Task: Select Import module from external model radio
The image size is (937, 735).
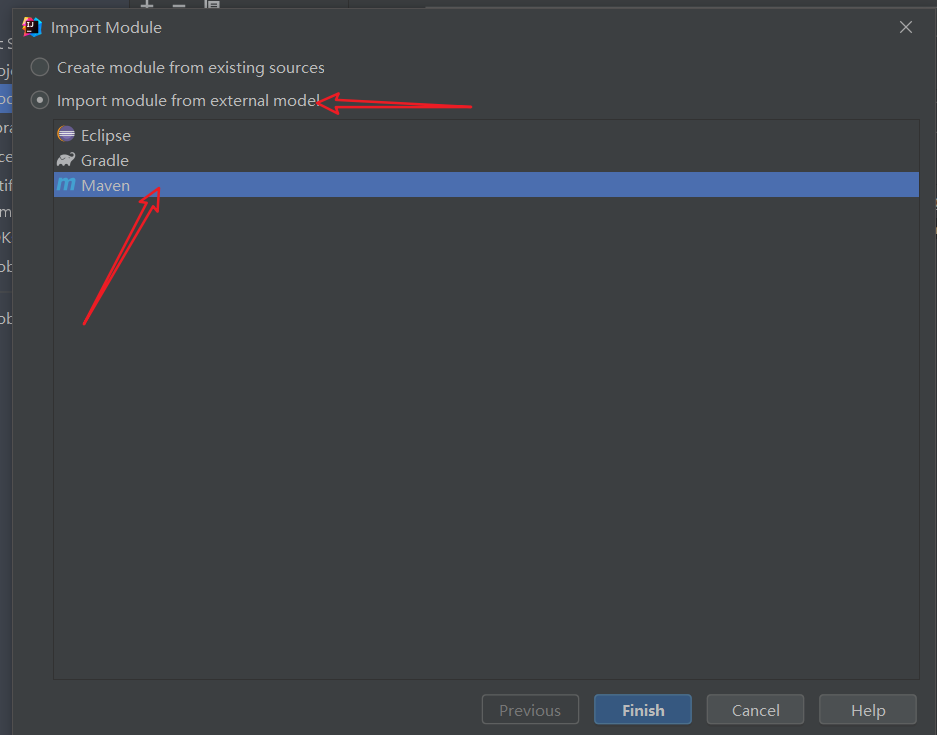Action: tap(40, 100)
